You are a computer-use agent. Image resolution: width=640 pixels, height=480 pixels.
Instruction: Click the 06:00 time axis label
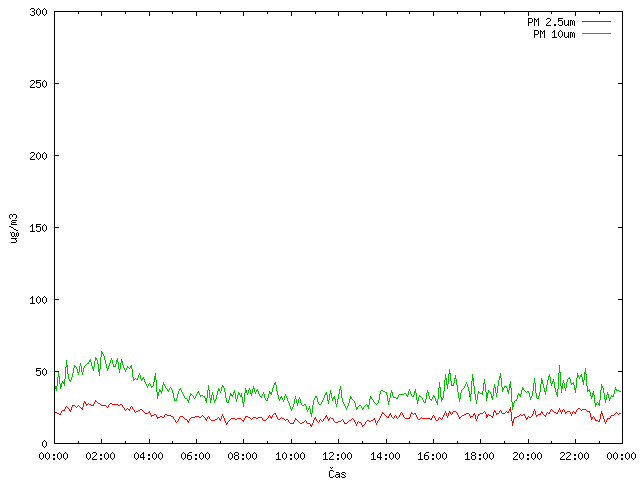click(x=196, y=456)
